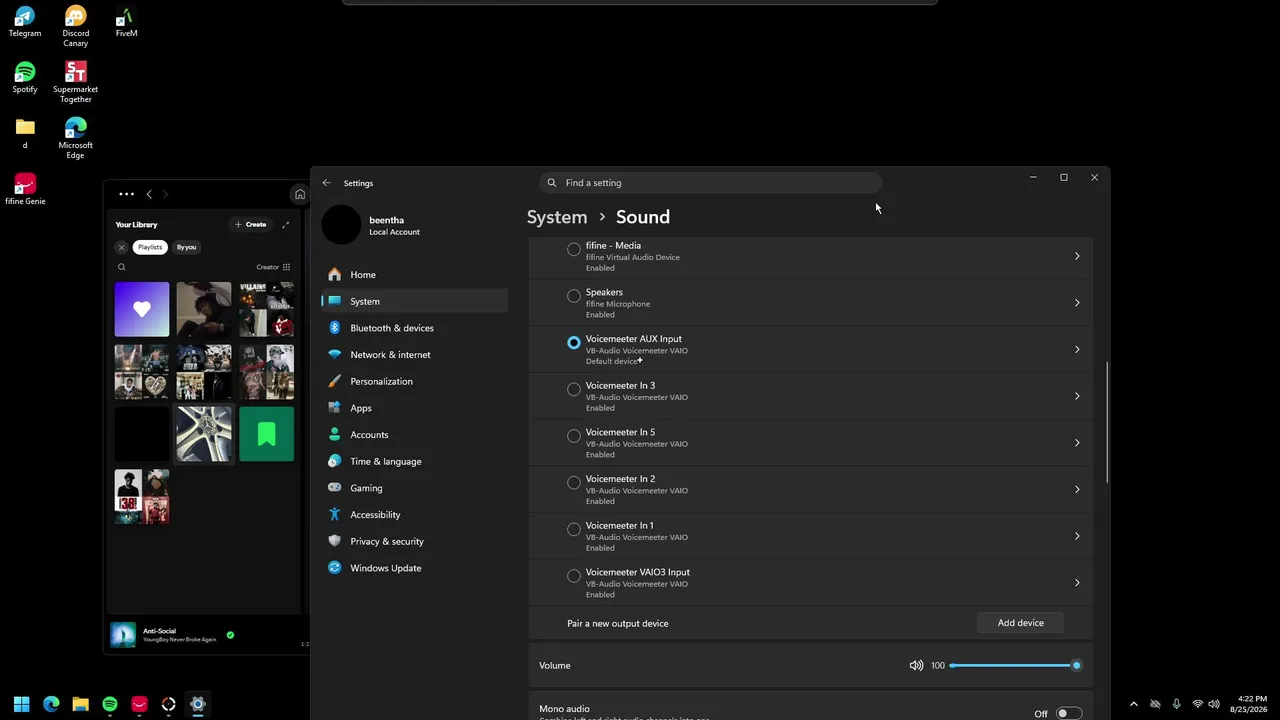Screen dimensions: 1280x720
Task: Filter Spotify library By you
Action: [x=186, y=247]
